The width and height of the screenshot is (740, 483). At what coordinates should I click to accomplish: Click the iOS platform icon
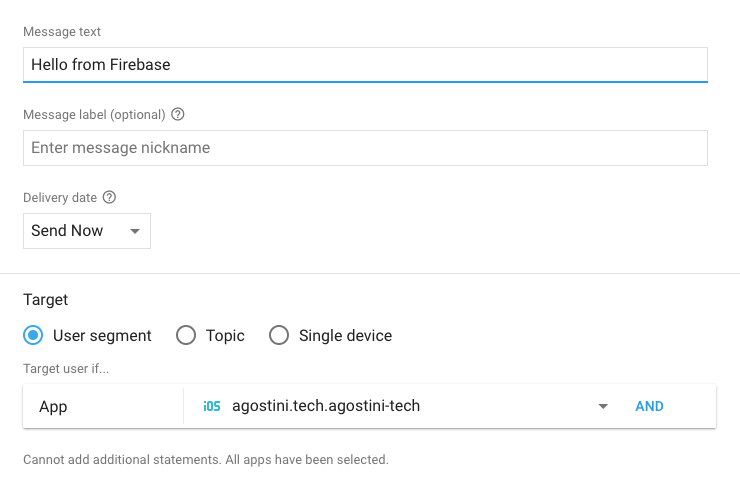click(x=211, y=406)
